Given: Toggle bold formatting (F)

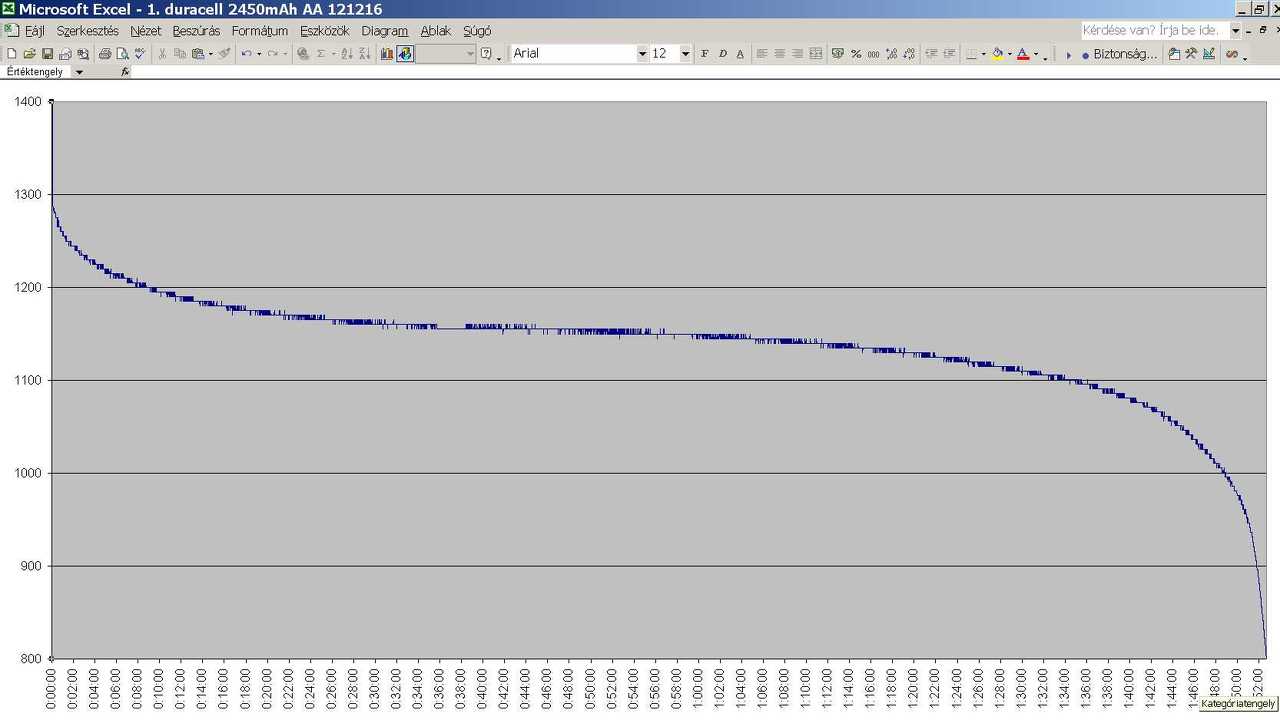Looking at the screenshot, I should (704, 54).
